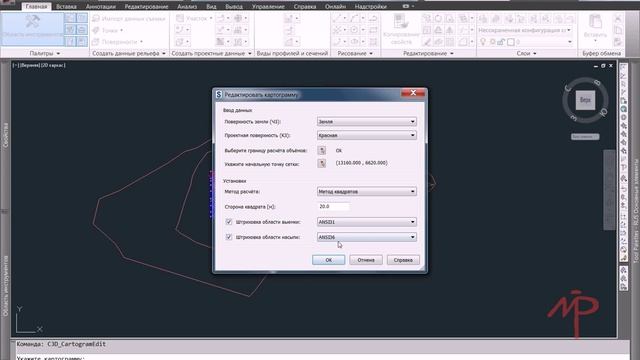Click the command line input area

(322, 358)
